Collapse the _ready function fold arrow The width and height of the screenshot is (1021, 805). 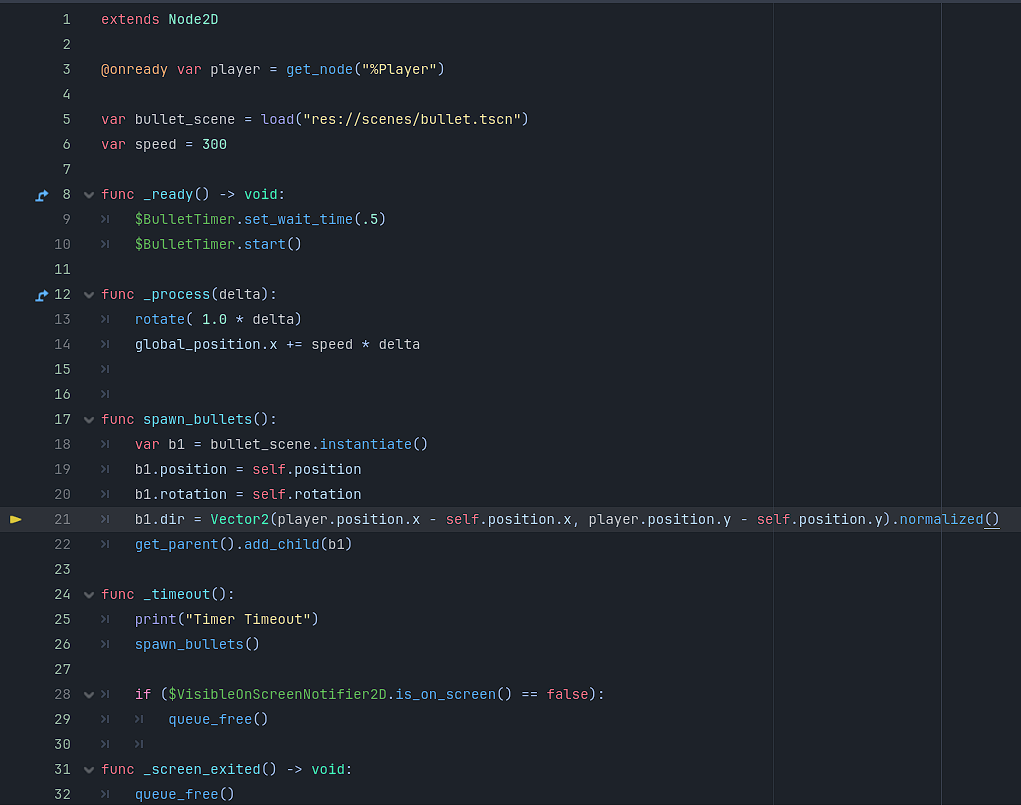click(x=89, y=195)
